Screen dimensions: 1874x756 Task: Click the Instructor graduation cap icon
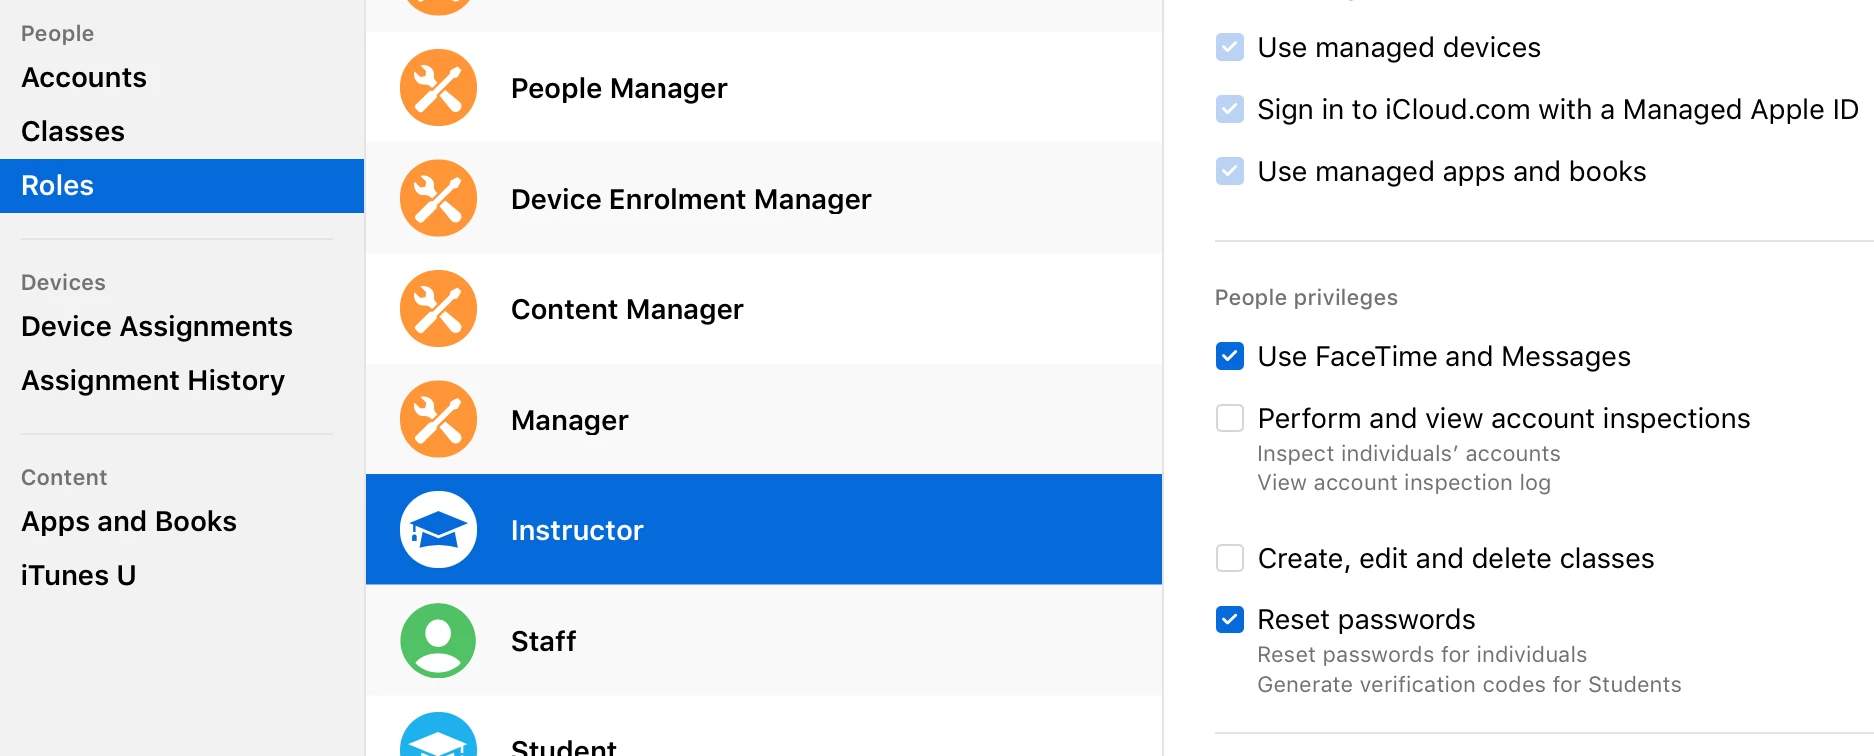438,530
